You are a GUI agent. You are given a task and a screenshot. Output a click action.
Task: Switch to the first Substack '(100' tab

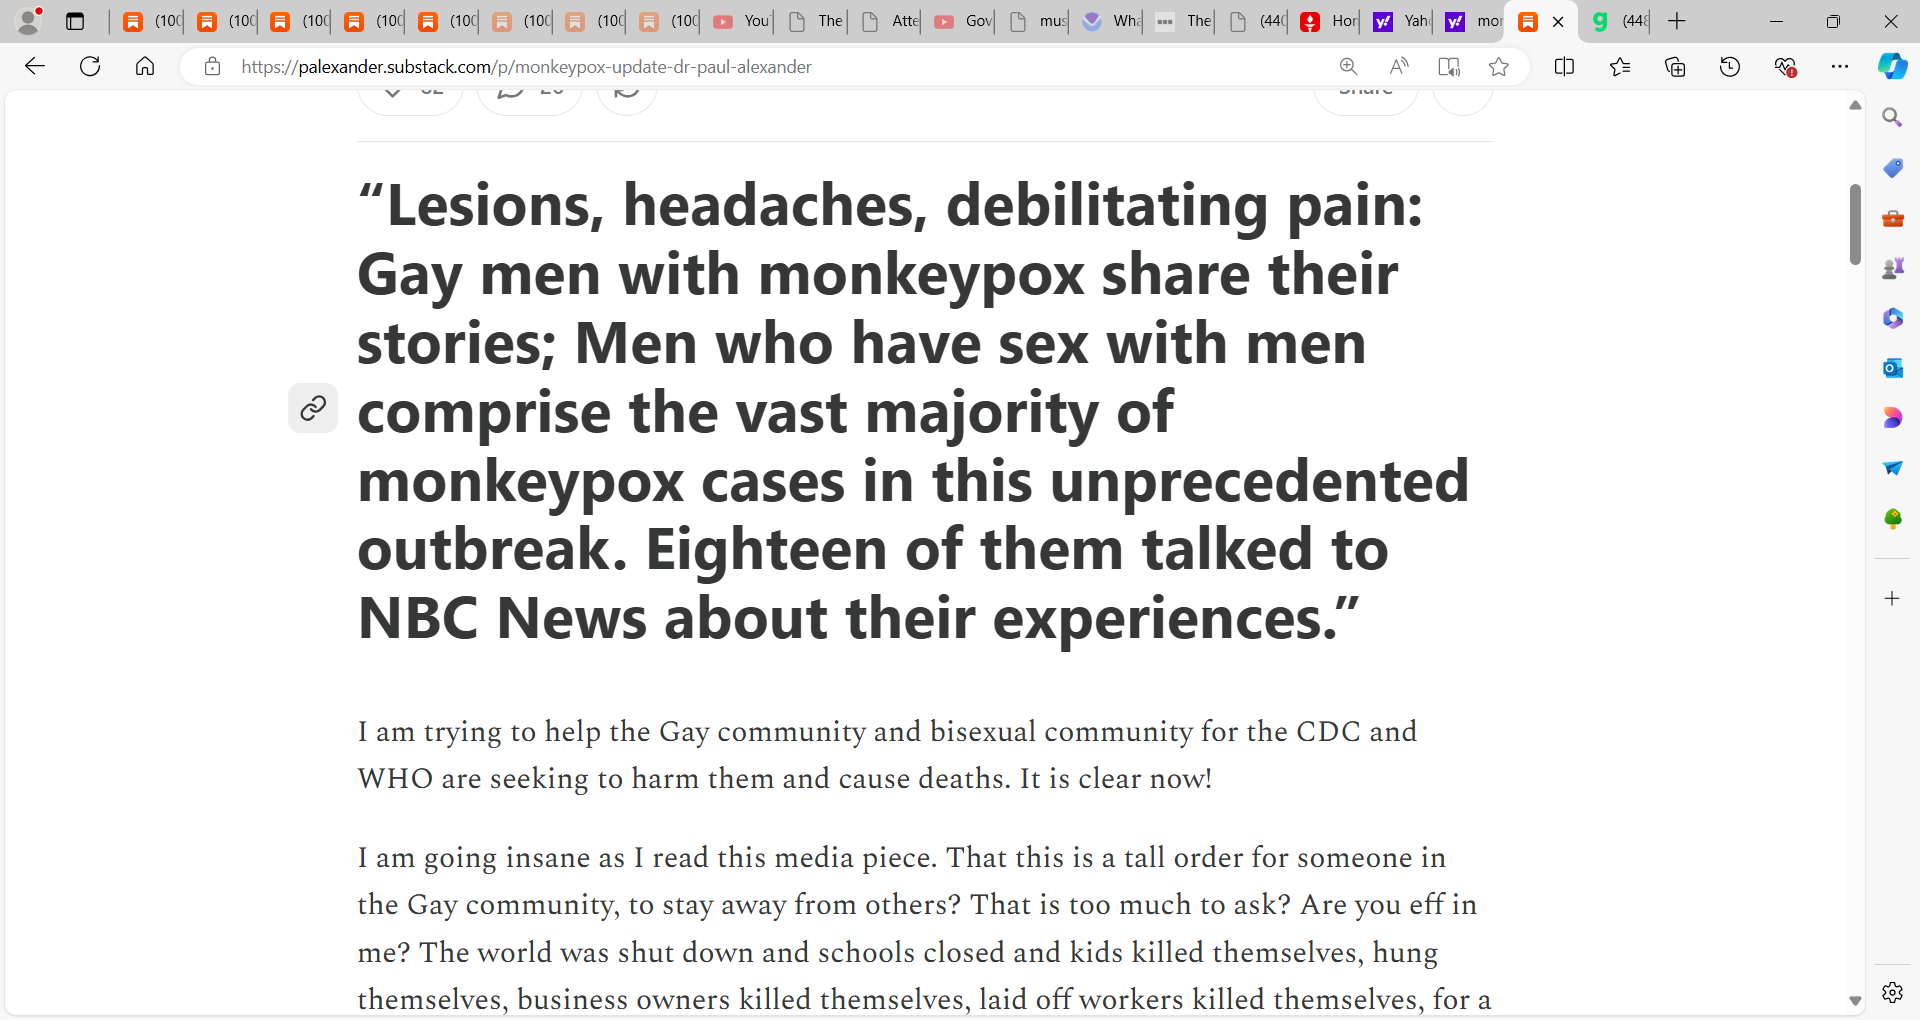(150, 21)
